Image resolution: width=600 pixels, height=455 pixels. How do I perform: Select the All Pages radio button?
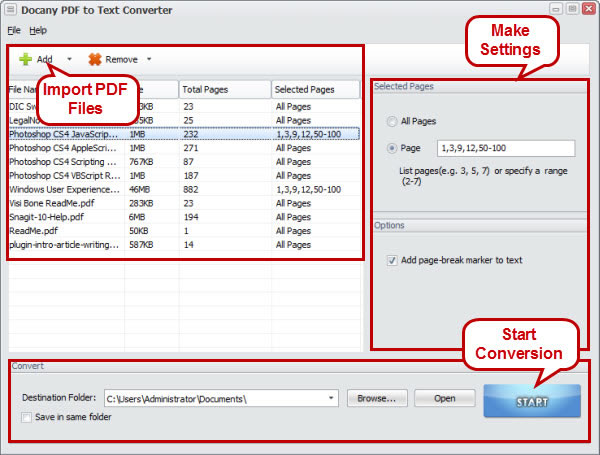coord(391,121)
